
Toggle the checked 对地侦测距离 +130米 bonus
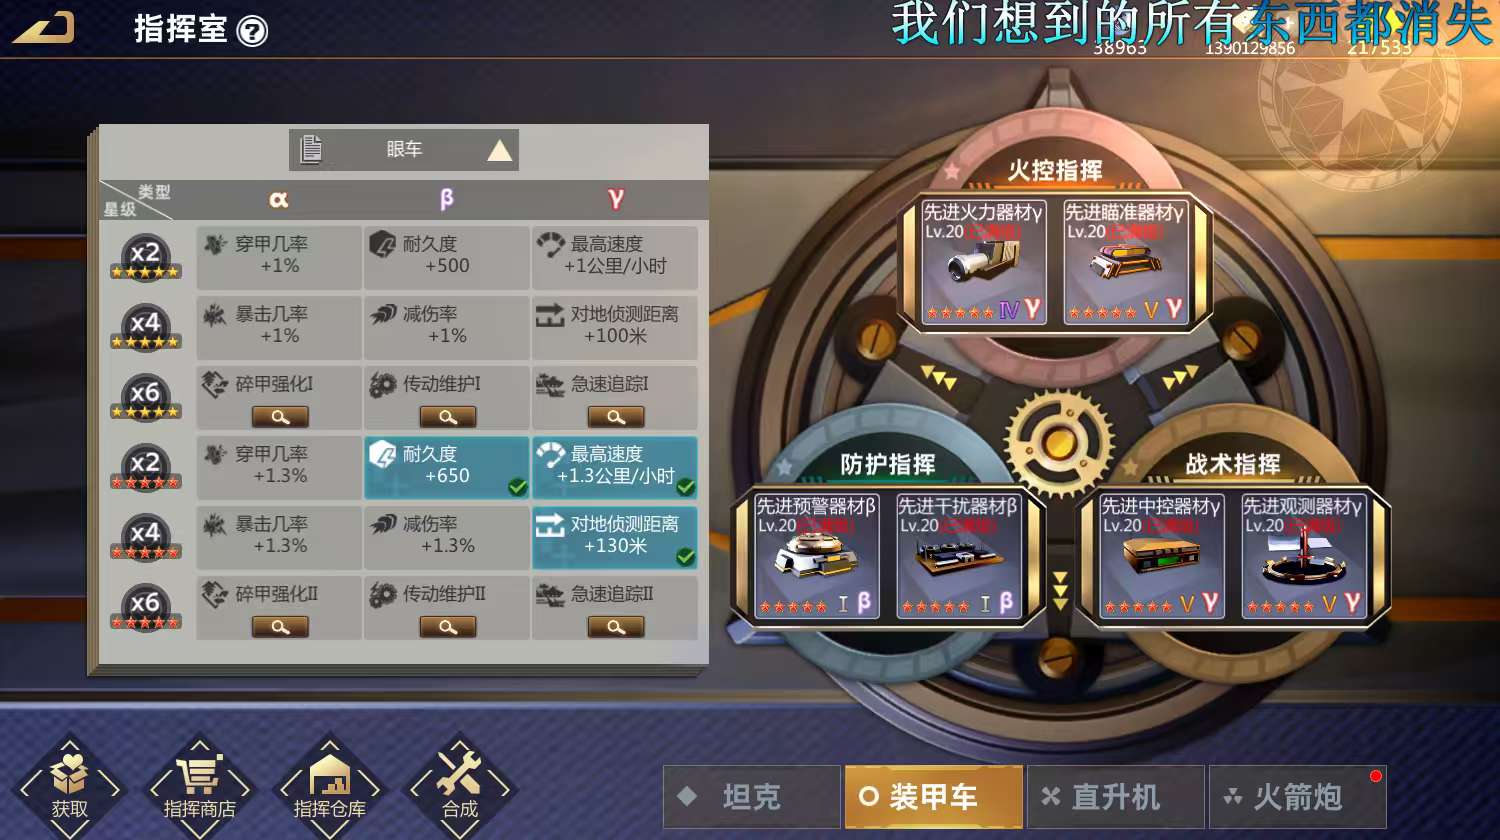click(615, 537)
